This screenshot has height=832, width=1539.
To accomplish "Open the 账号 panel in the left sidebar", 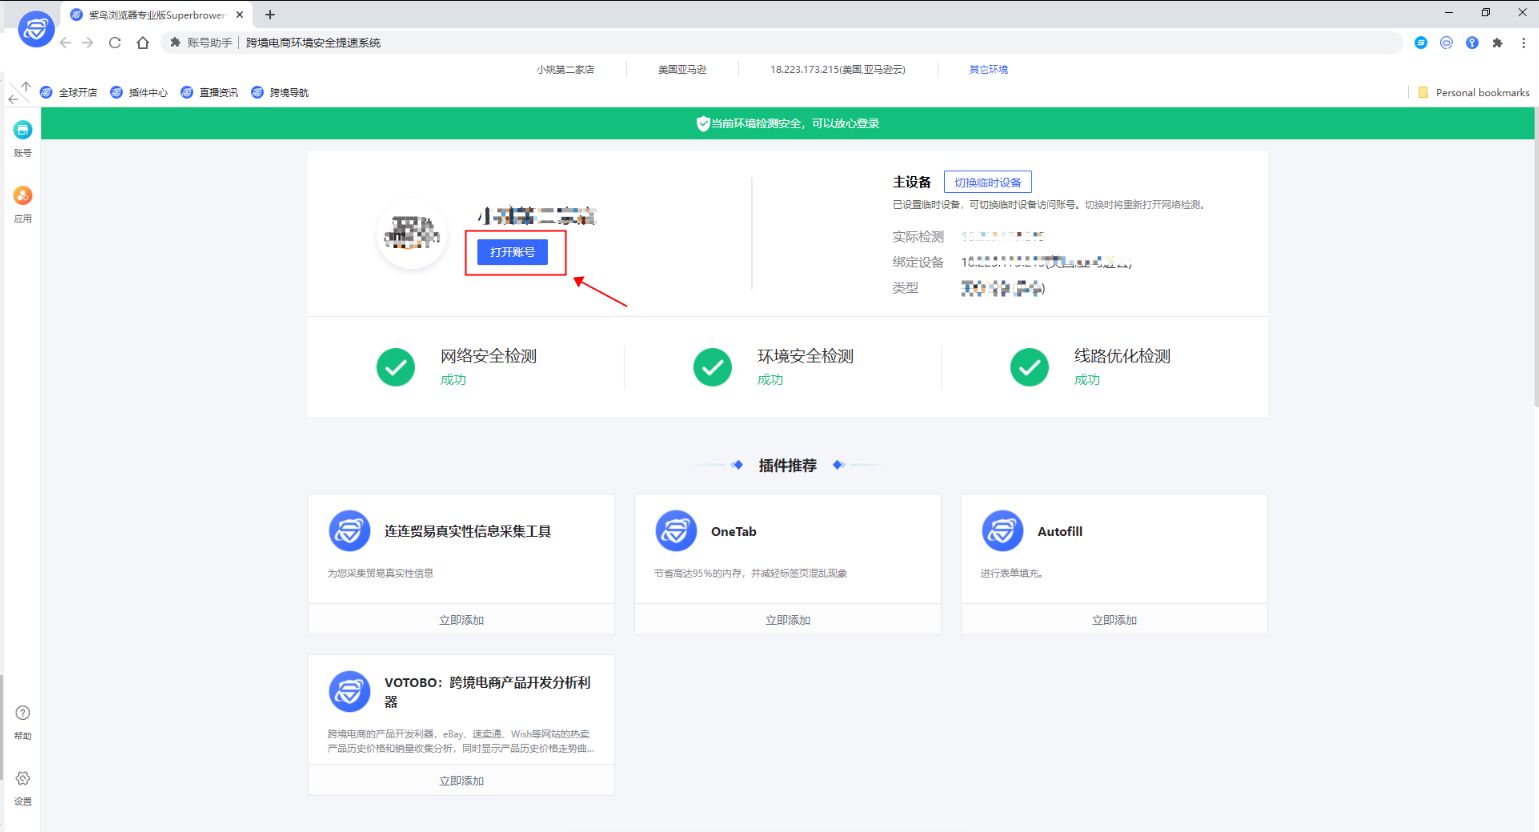I will pyautogui.click(x=22, y=138).
